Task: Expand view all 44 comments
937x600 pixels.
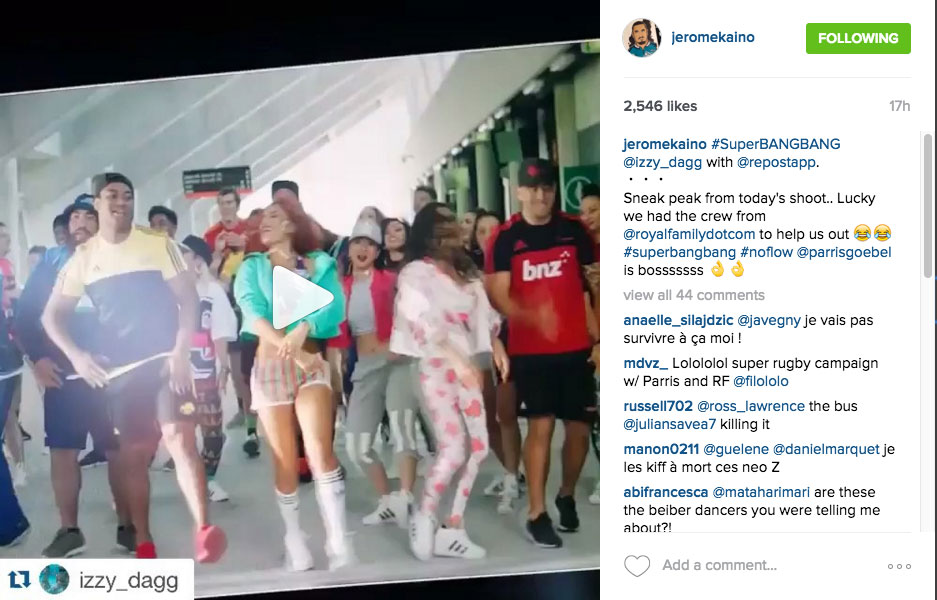Action: 694,295
